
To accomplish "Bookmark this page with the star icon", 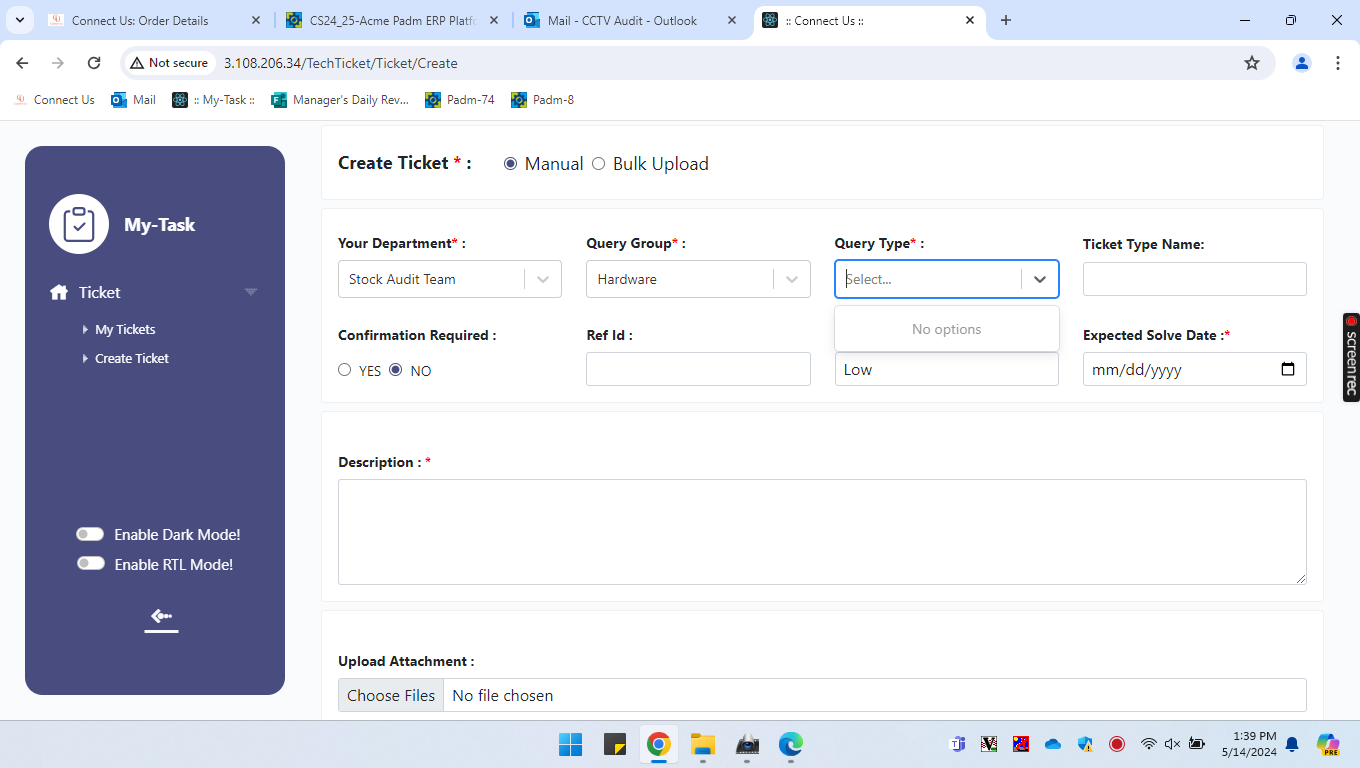I will (x=1252, y=63).
